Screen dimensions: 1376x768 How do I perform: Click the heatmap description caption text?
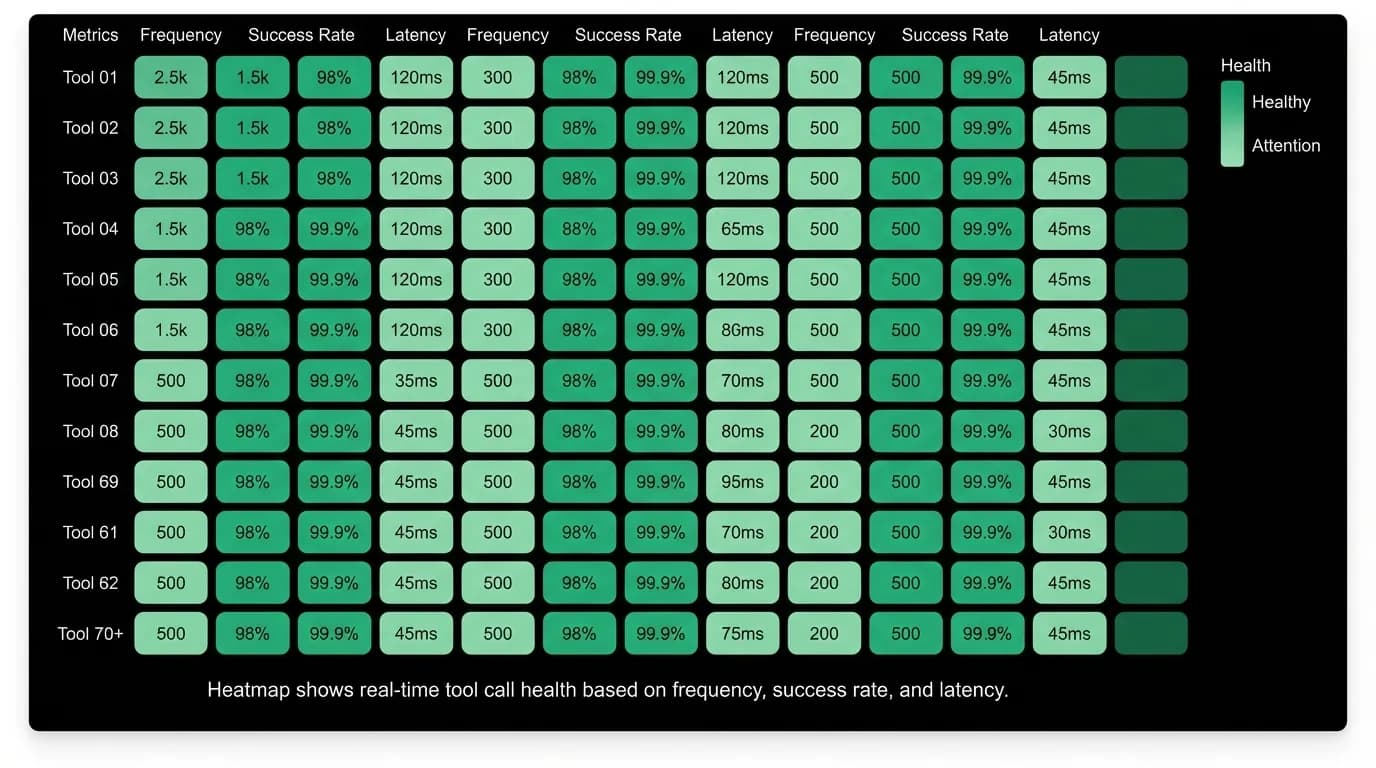(608, 690)
